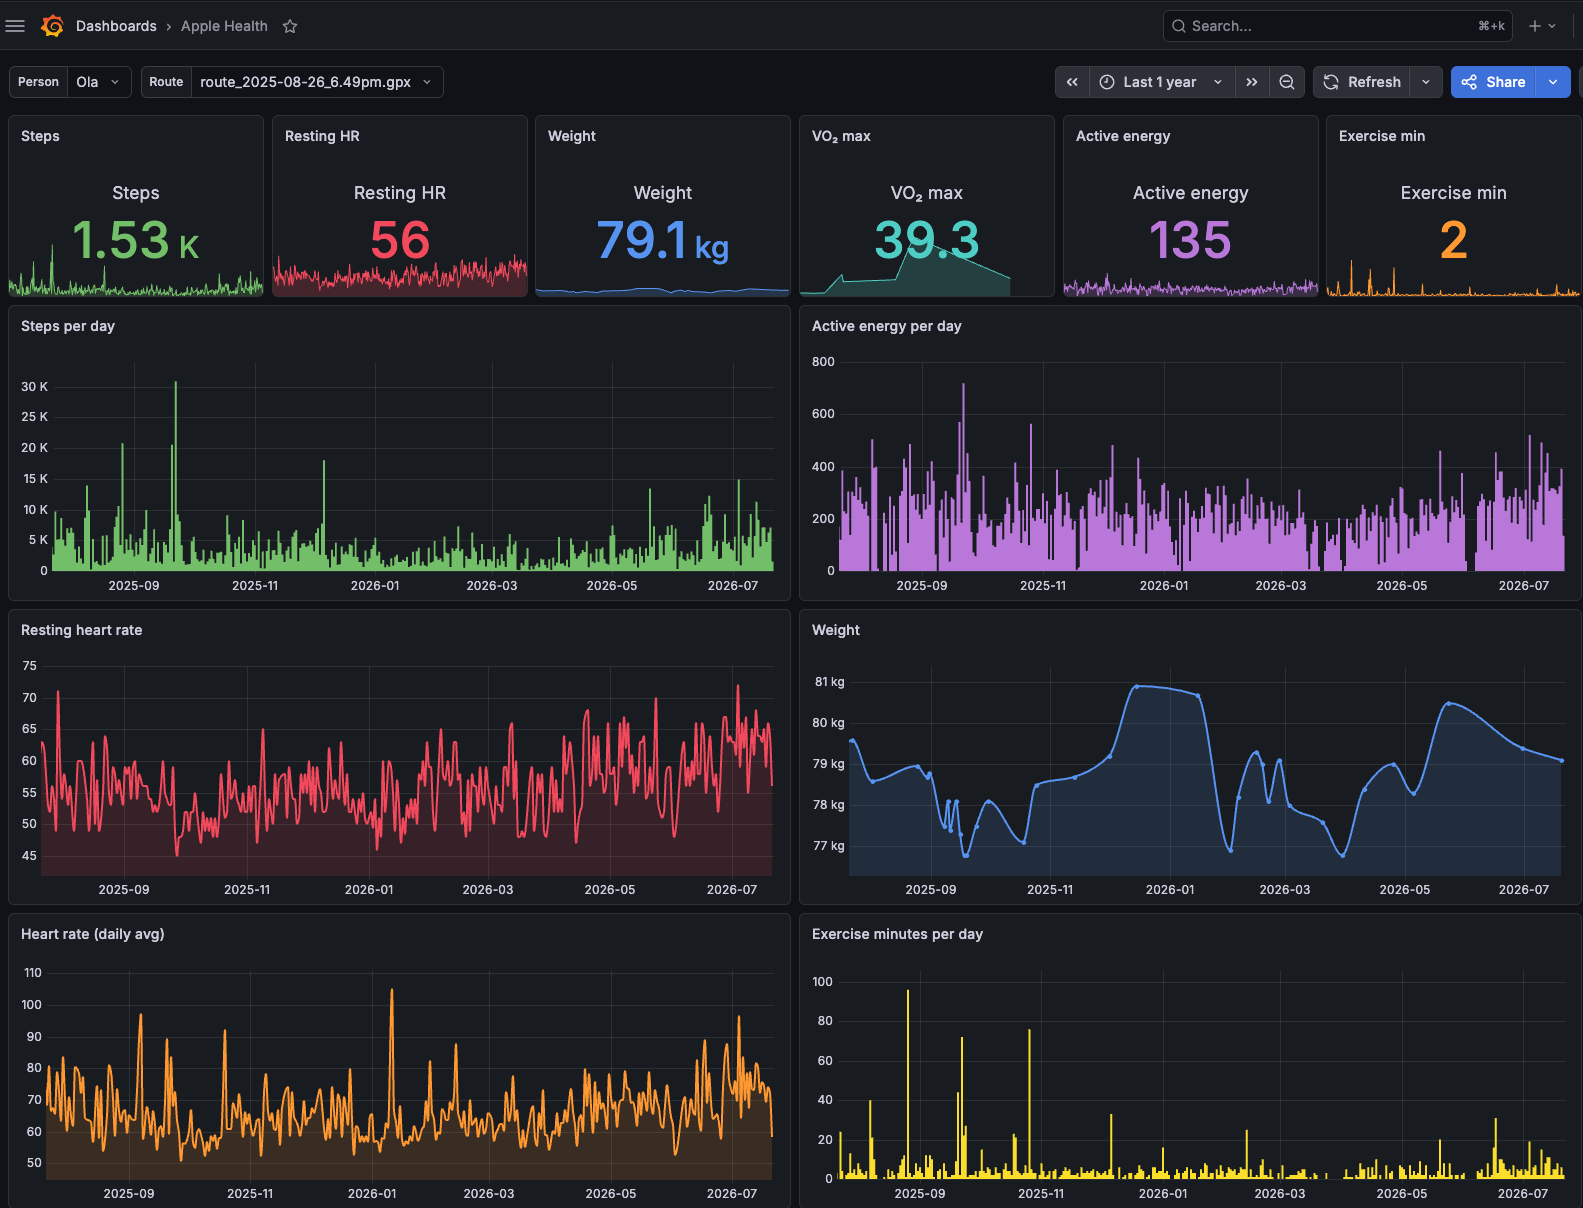Select the Active energy stat panel title

1123,136
